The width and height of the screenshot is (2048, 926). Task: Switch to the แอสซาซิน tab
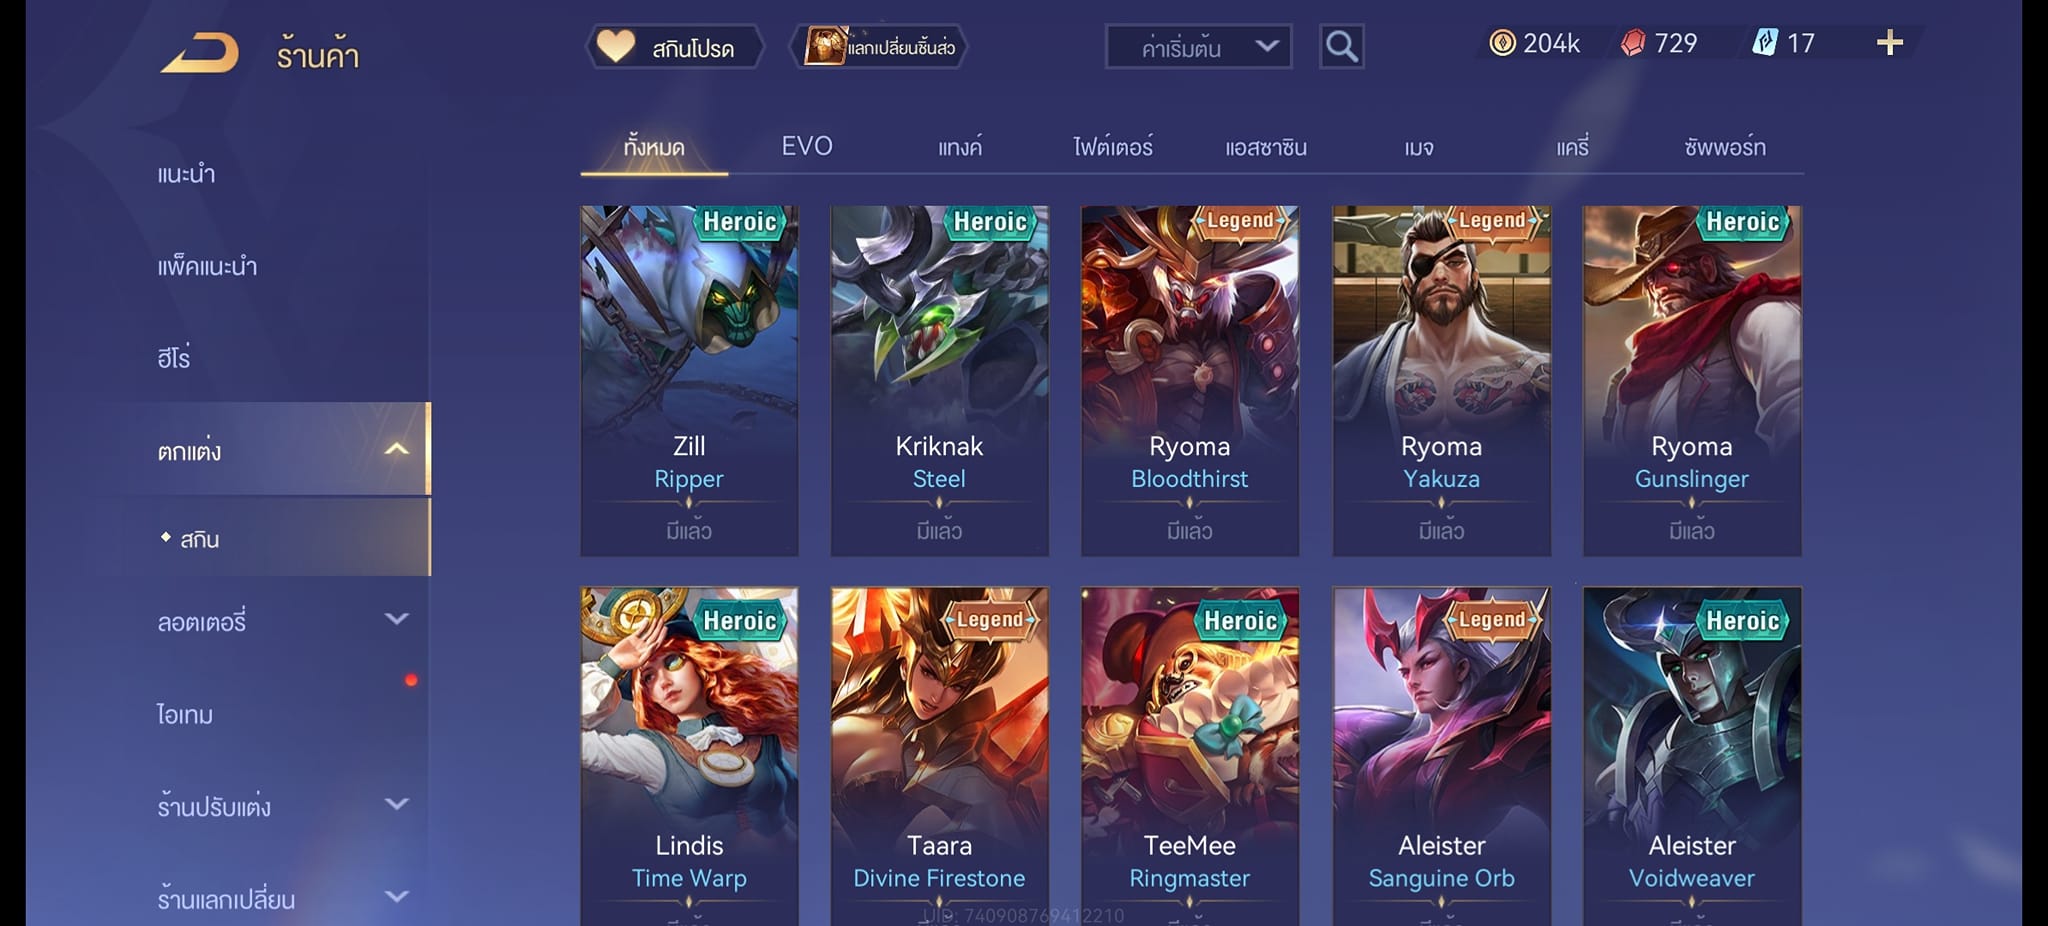click(x=1266, y=147)
